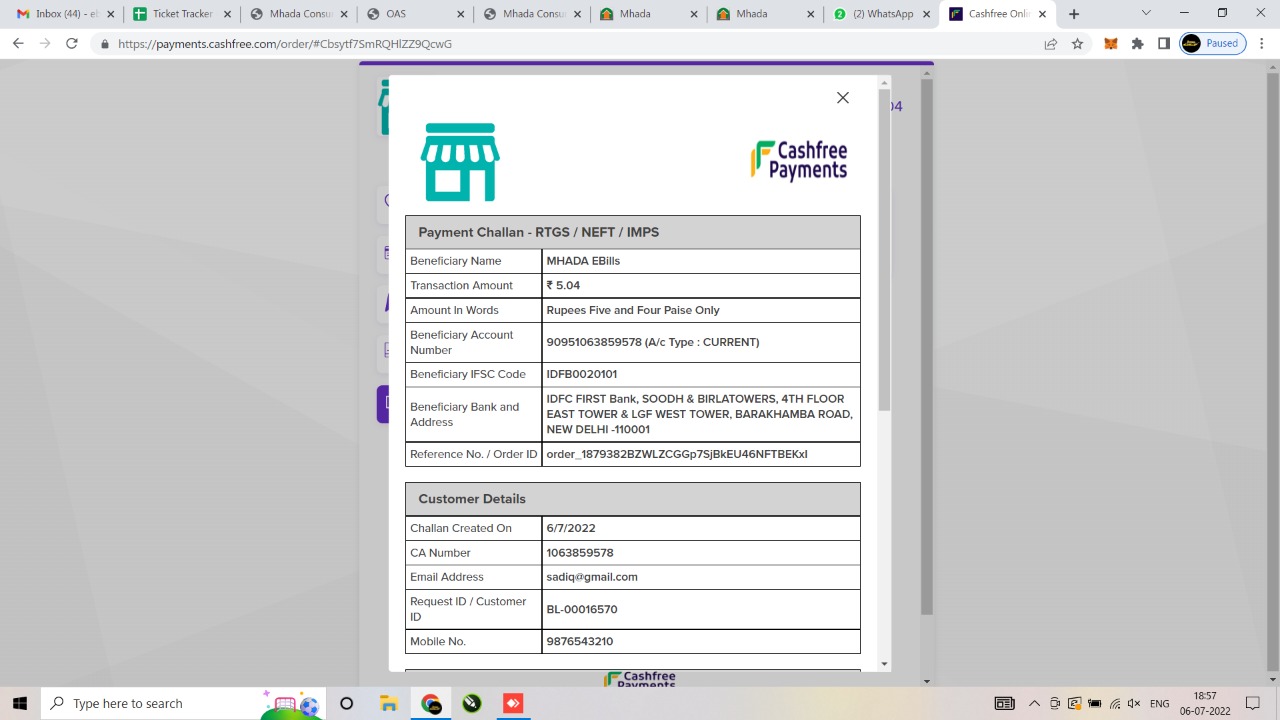Open the Windows Start menu

pyautogui.click(x=20, y=703)
